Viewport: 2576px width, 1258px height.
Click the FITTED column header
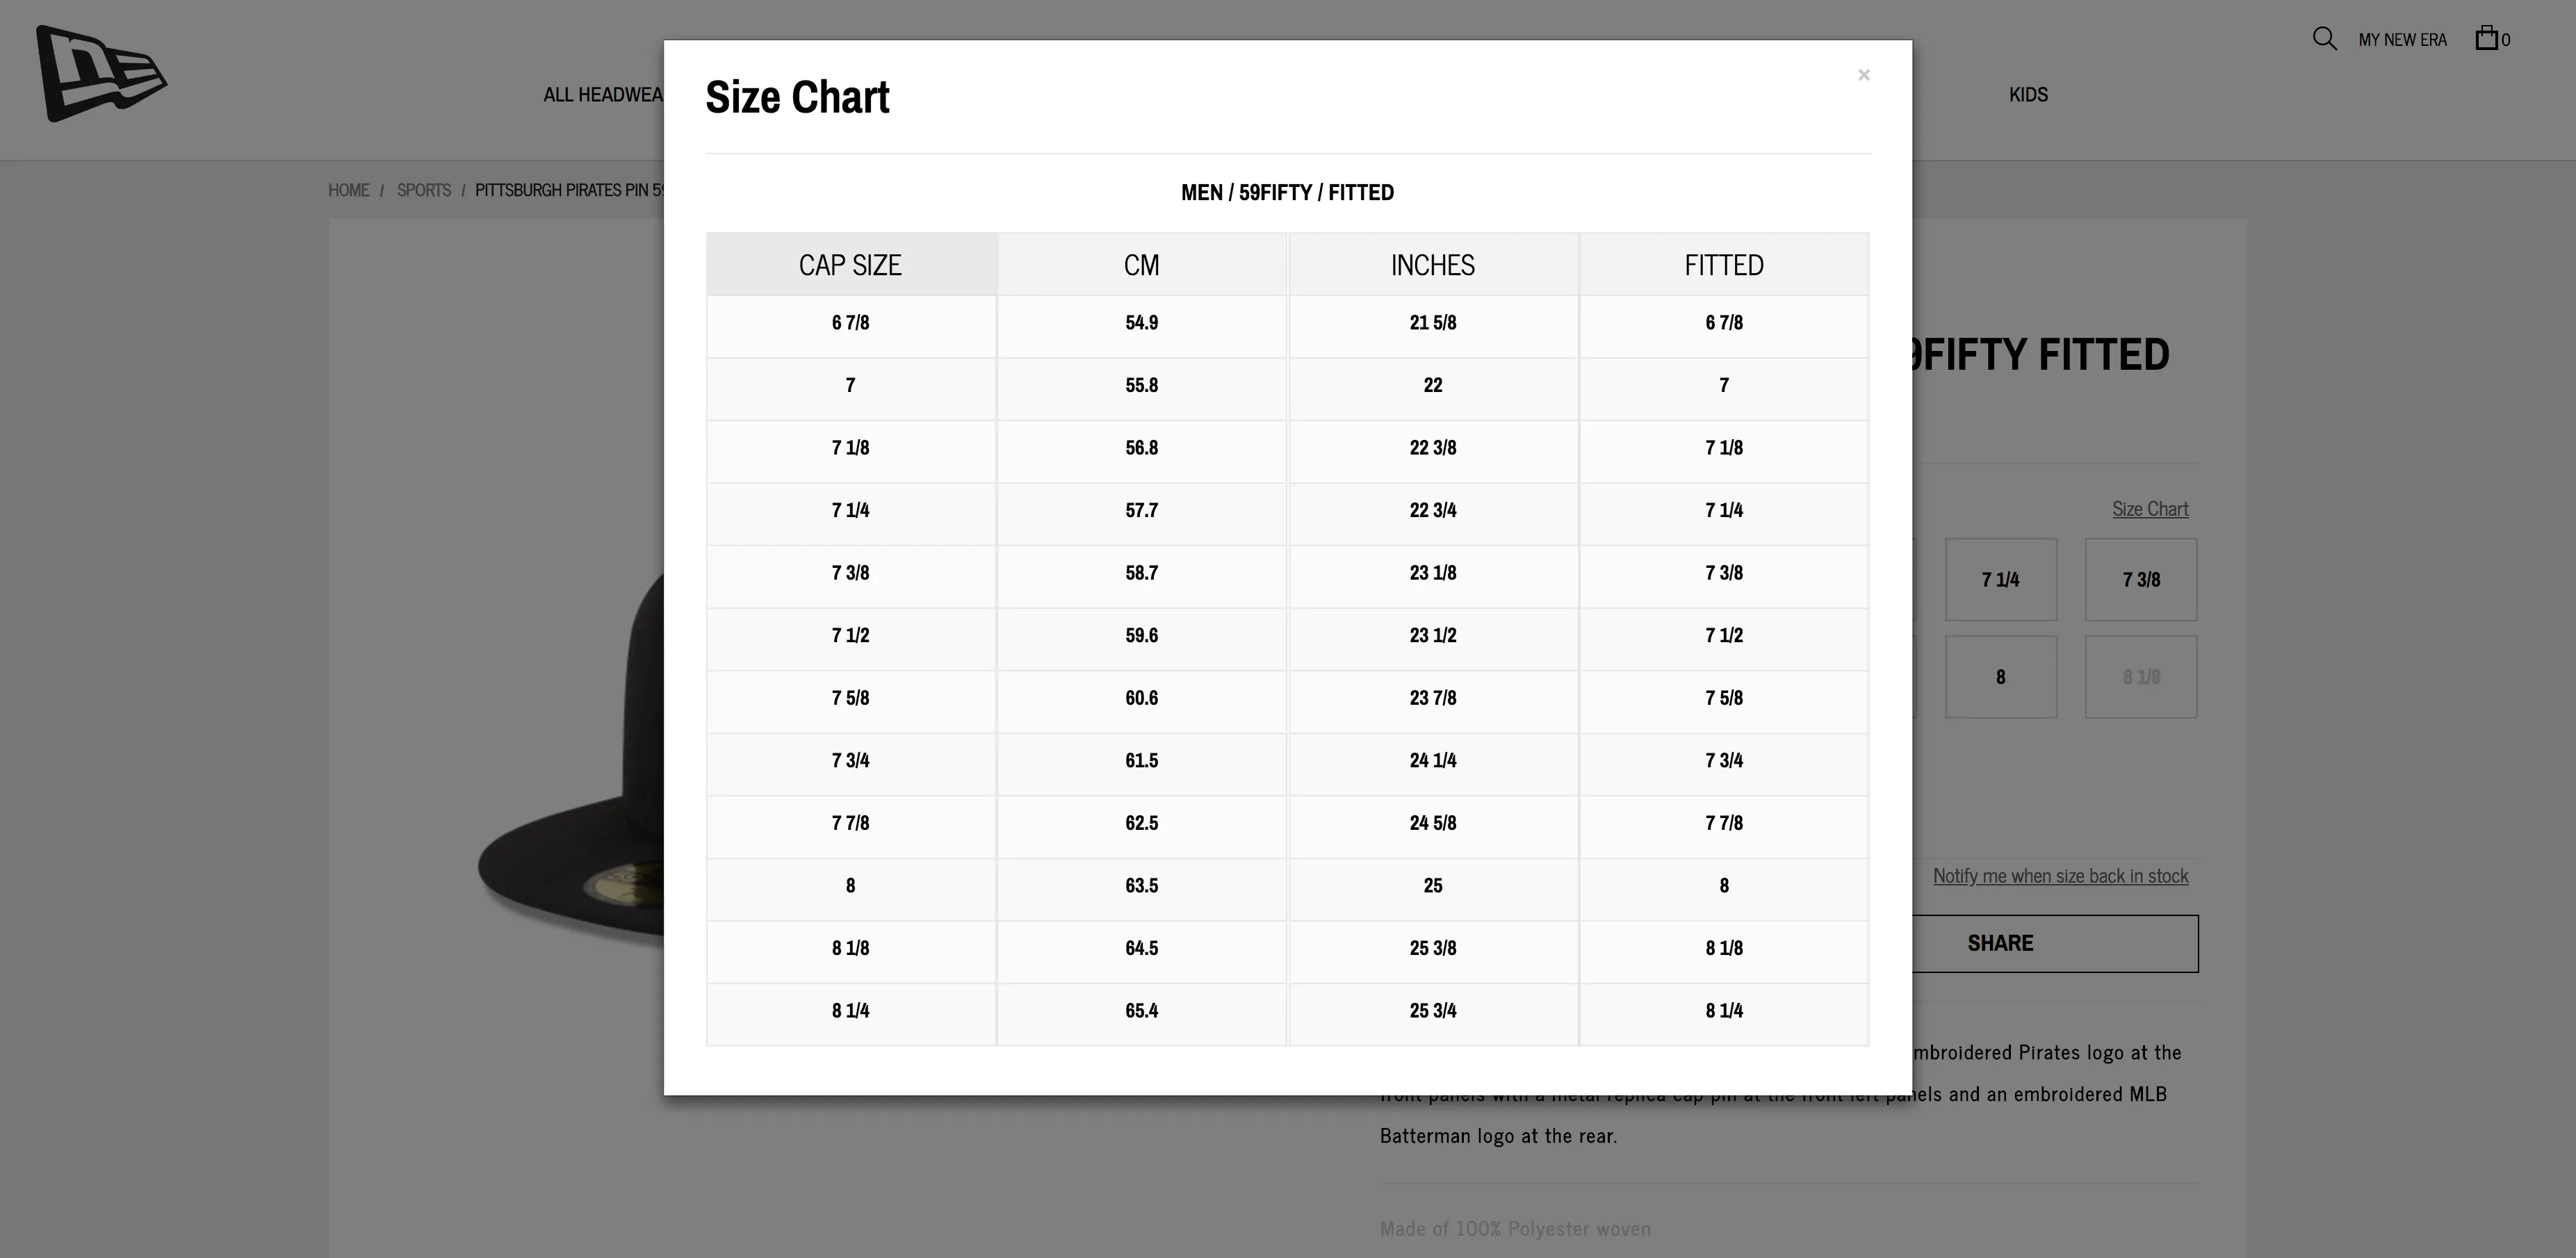tap(1724, 265)
